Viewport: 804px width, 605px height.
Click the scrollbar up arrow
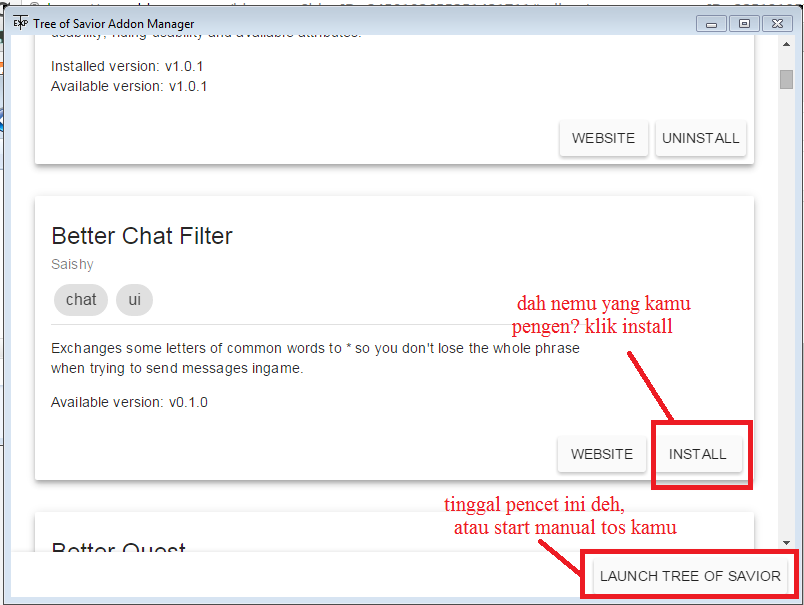click(786, 45)
